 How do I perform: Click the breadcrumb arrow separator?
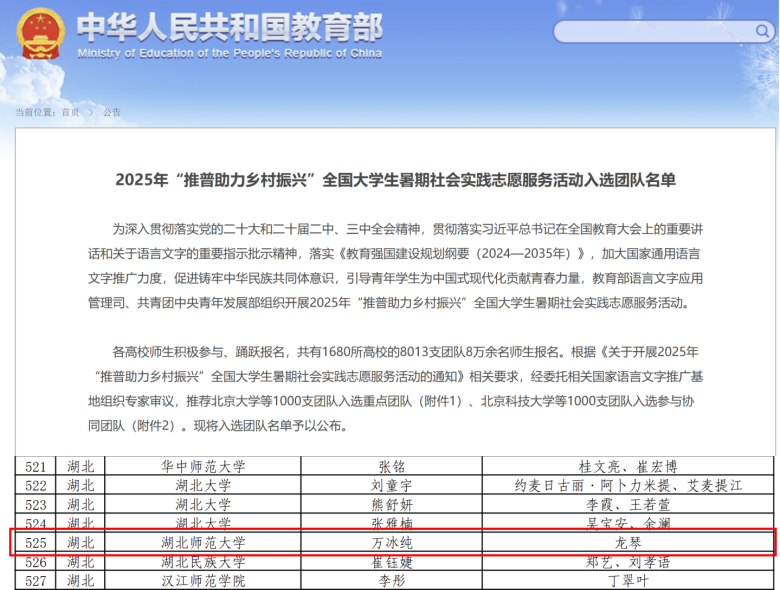91,112
